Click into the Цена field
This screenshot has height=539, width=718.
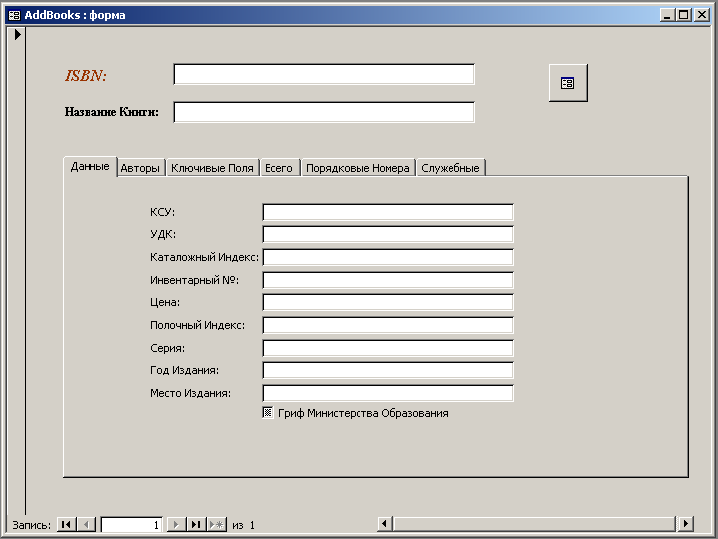pos(387,302)
